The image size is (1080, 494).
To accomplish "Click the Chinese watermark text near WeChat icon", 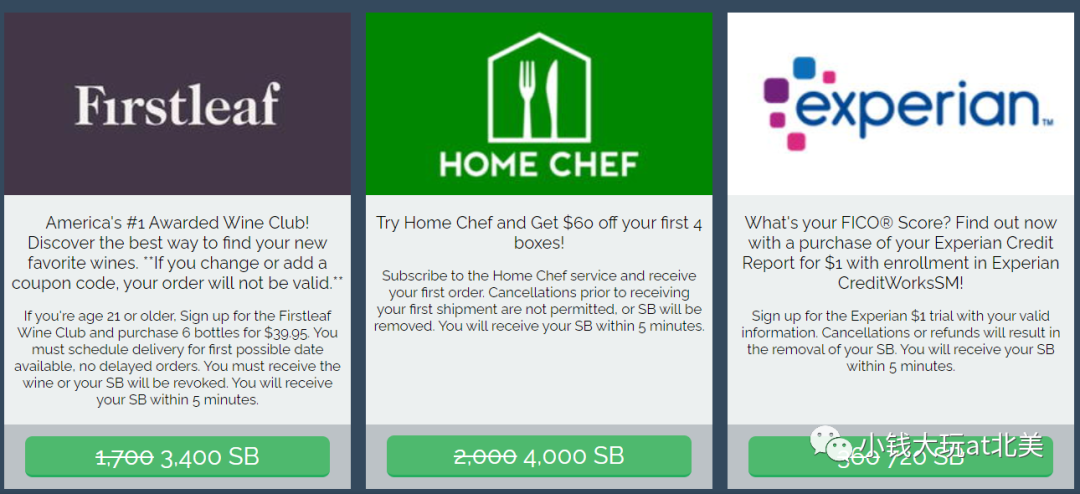I will click(x=952, y=446).
